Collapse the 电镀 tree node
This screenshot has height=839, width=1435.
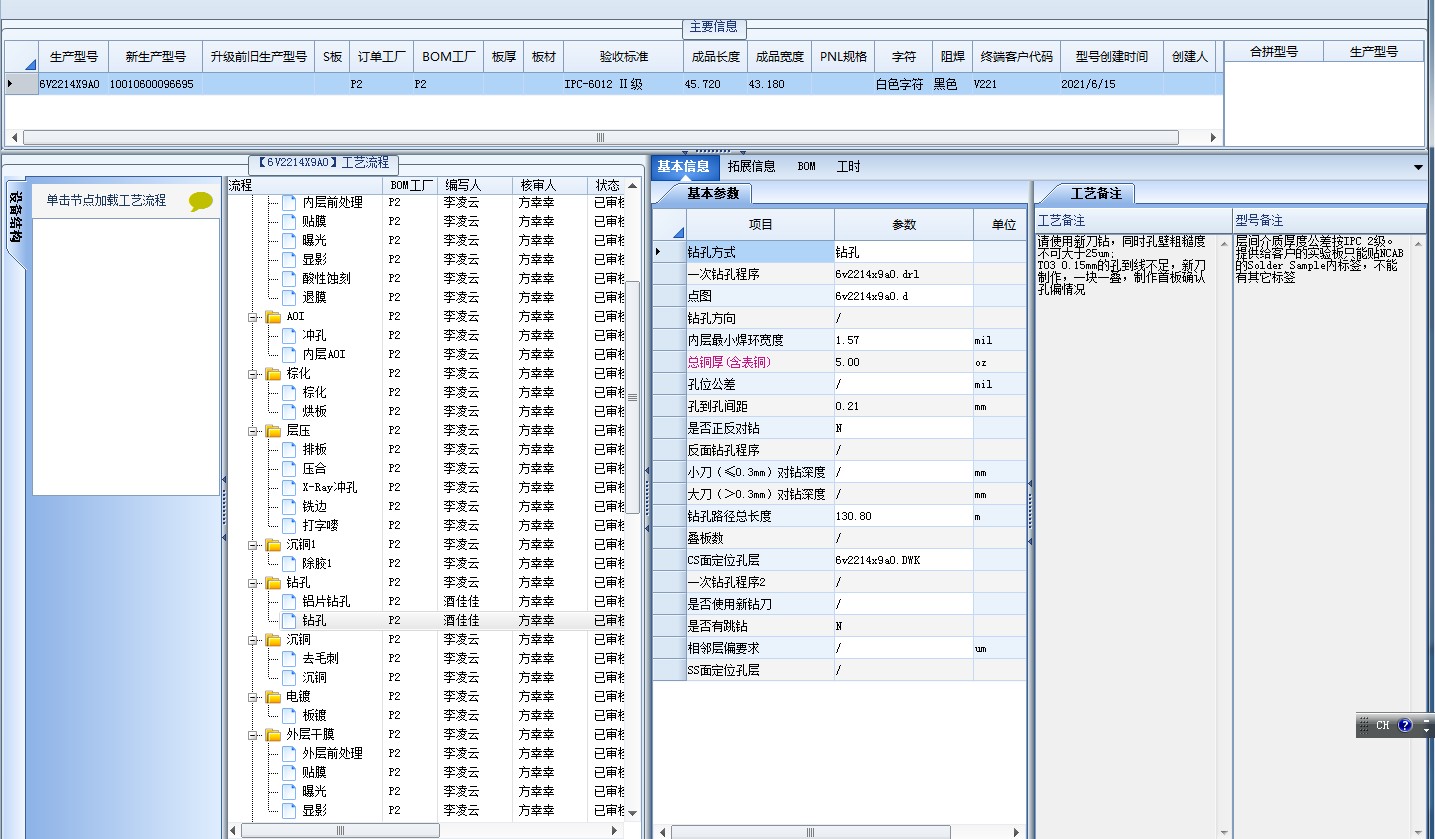253,697
